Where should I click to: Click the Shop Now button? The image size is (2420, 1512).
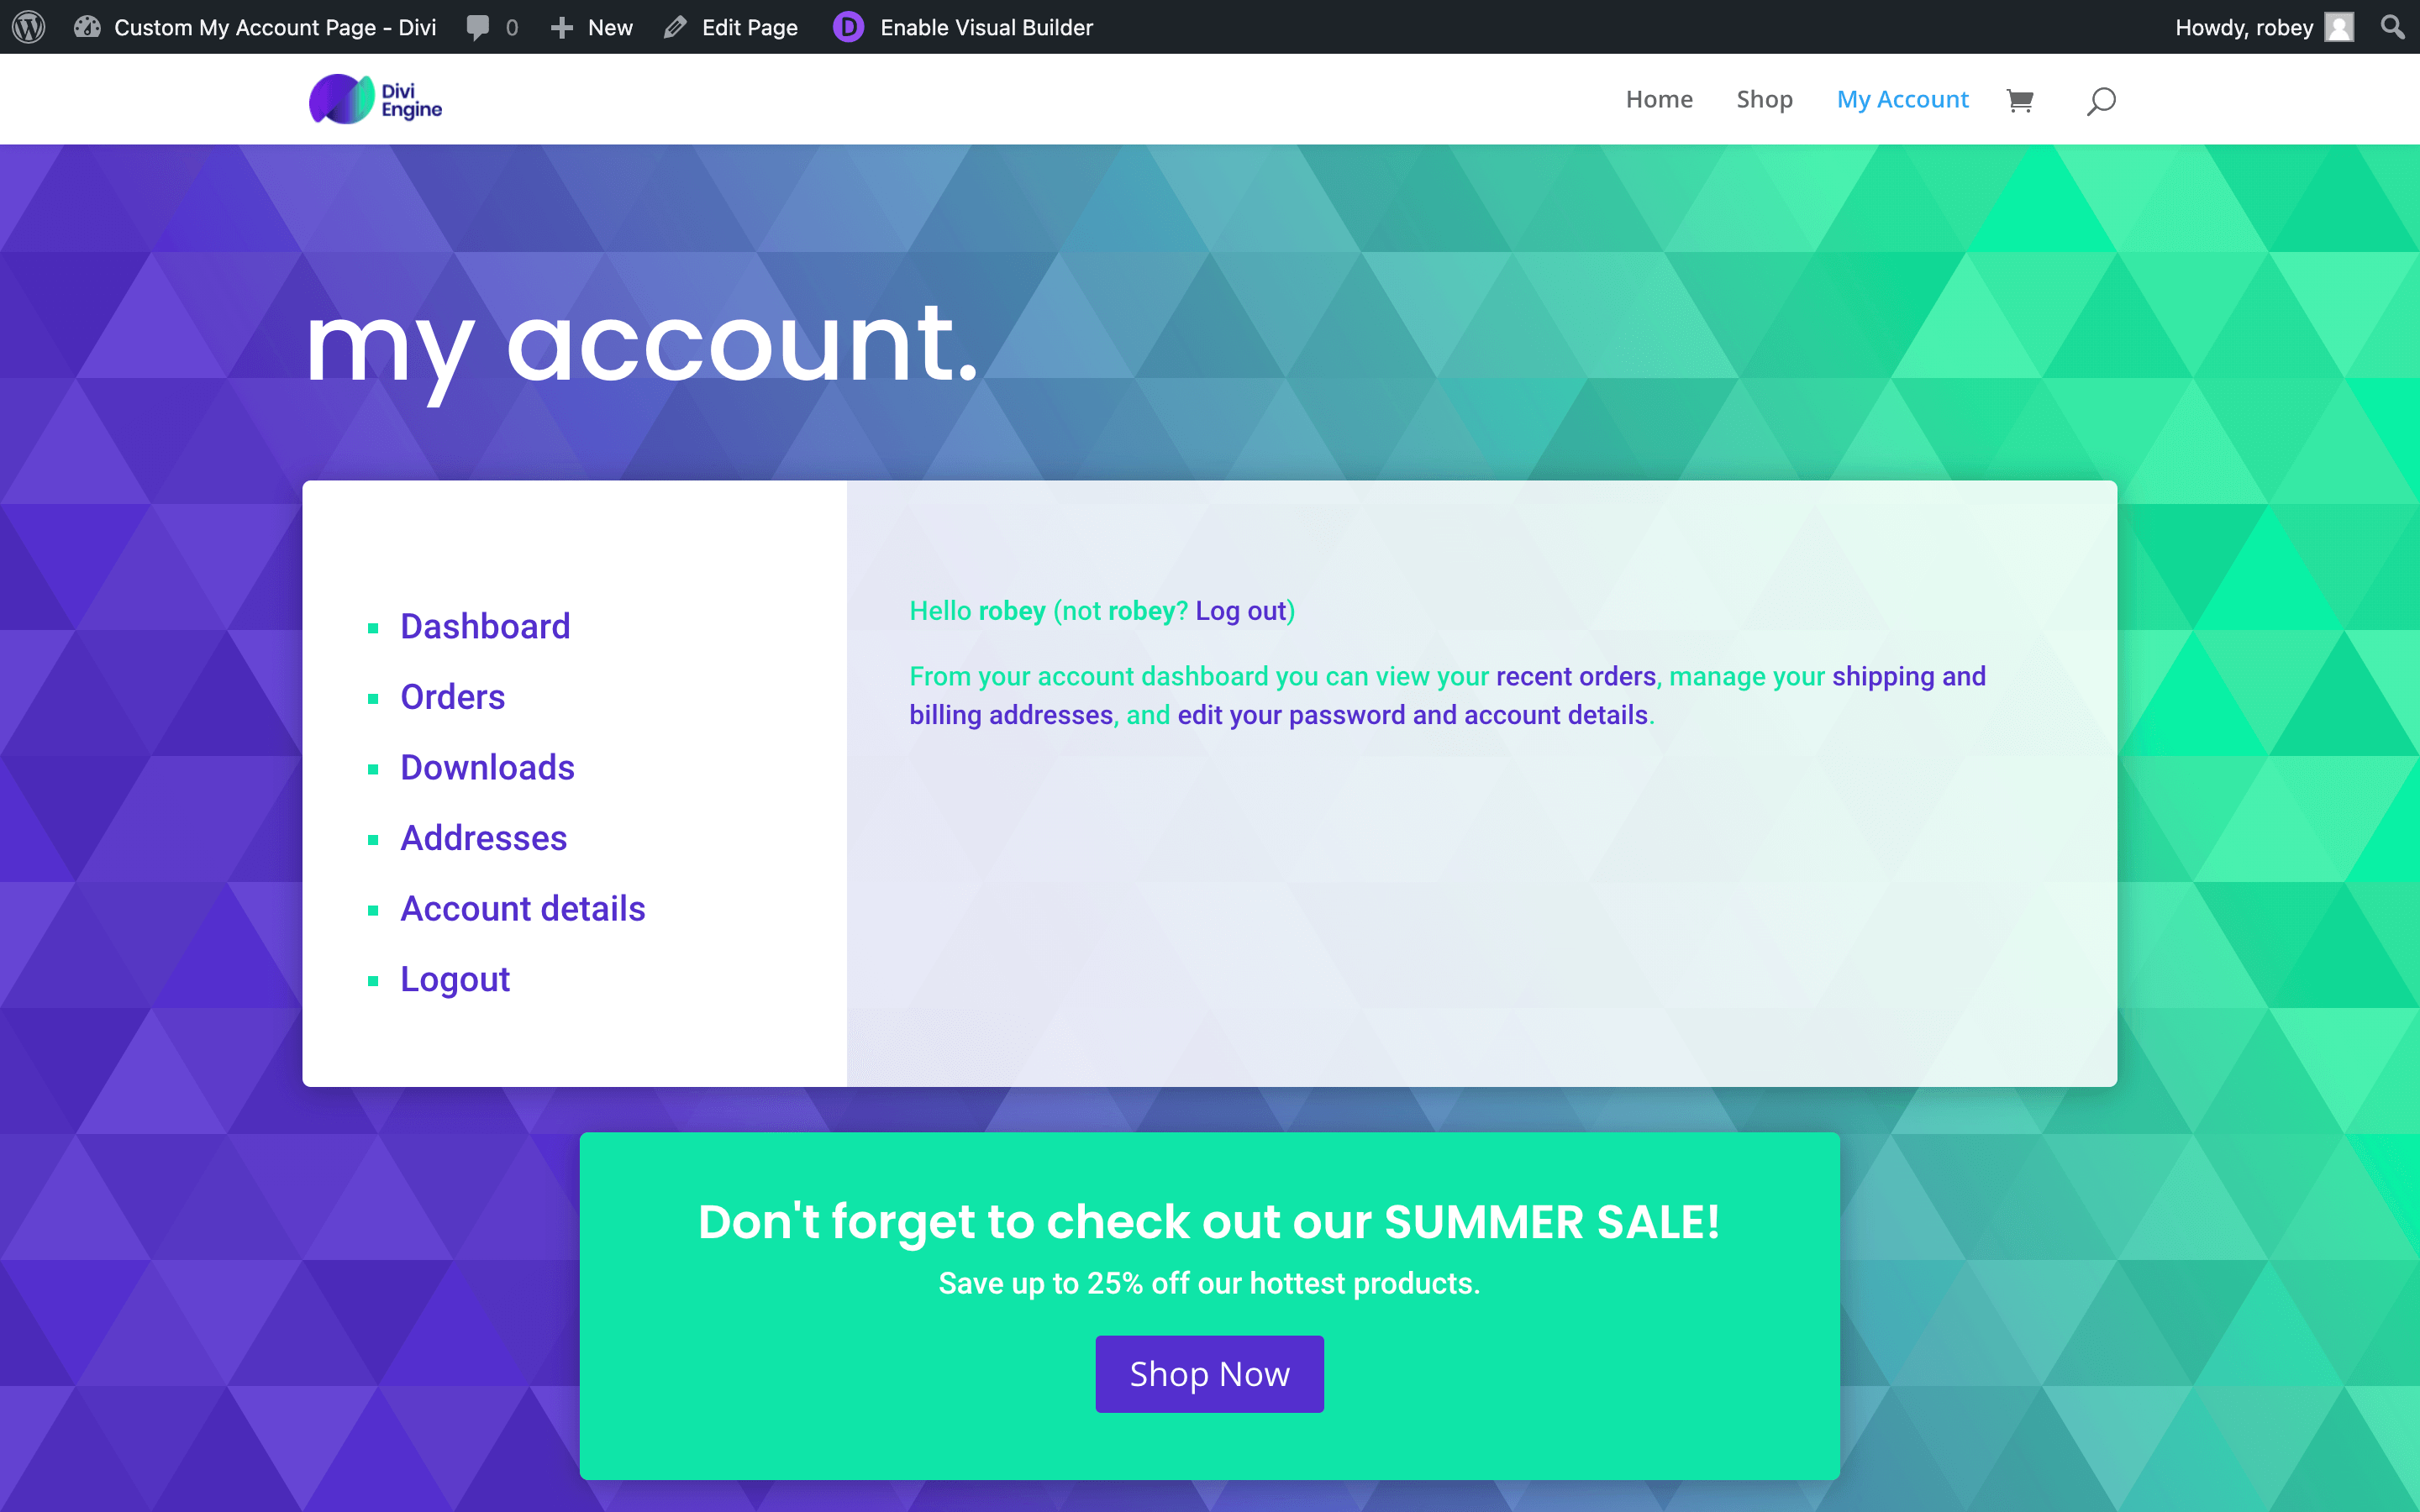[x=1209, y=1374]
